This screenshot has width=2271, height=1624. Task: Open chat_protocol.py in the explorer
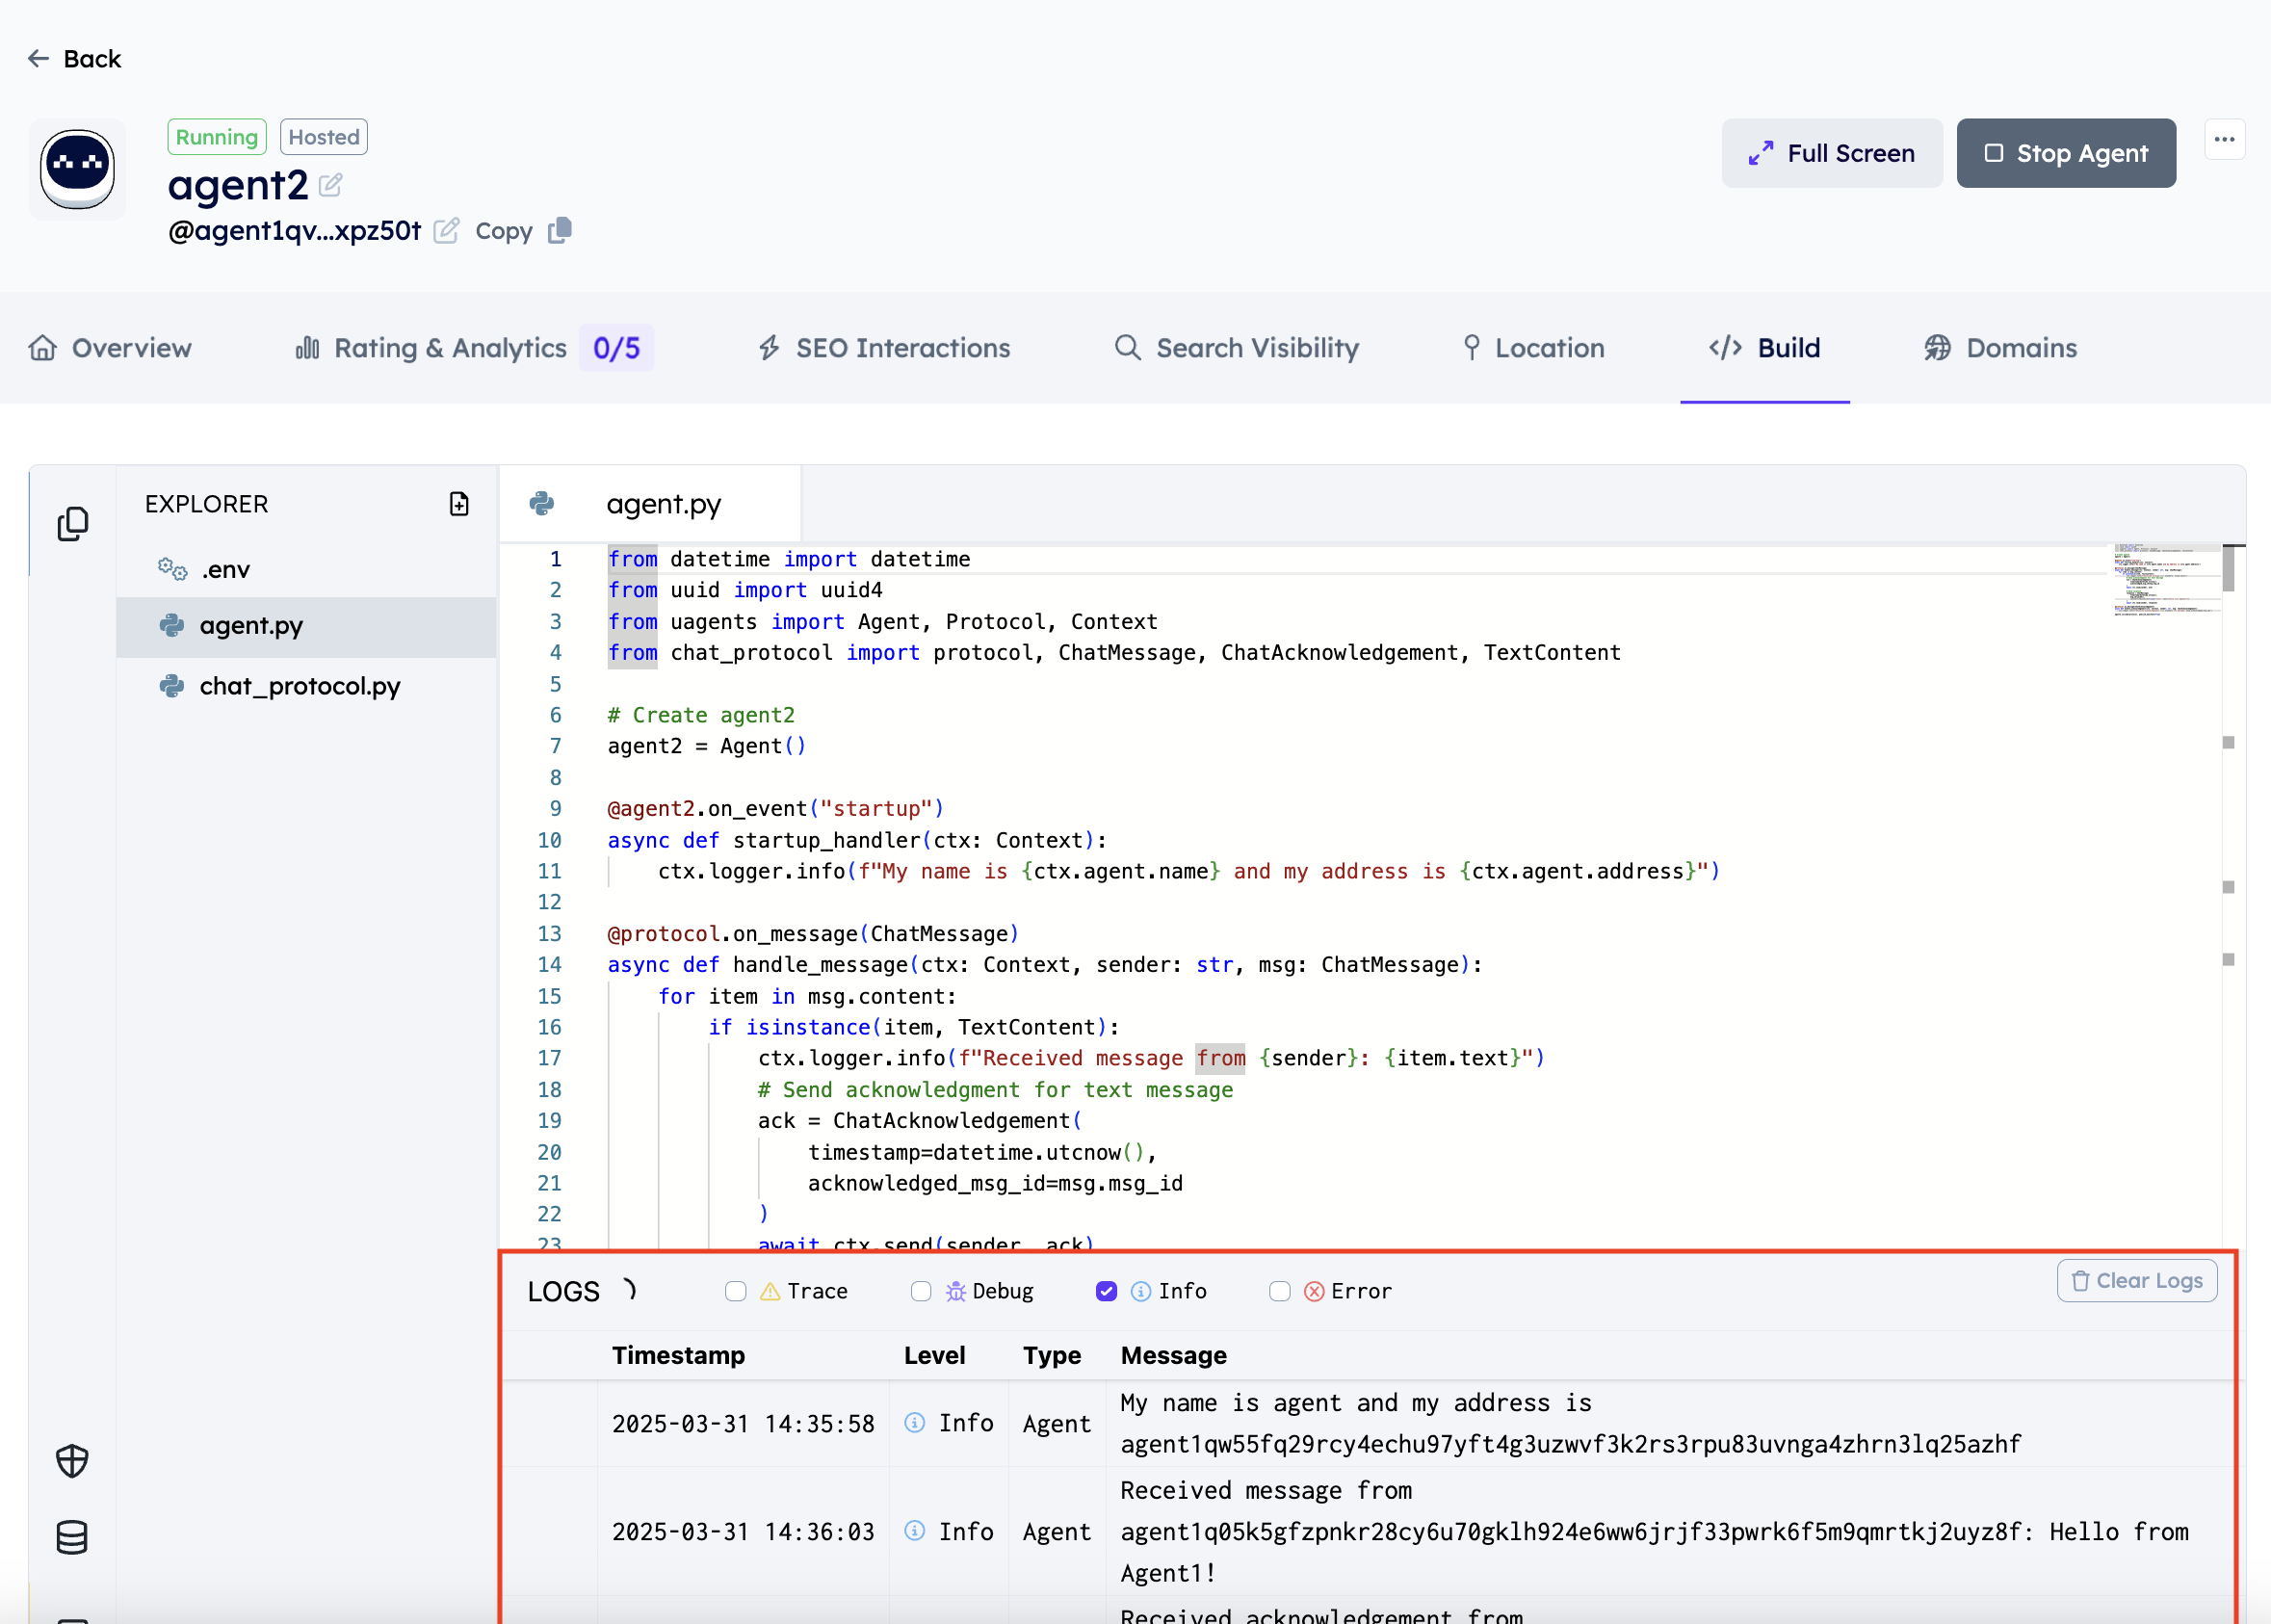299,686
